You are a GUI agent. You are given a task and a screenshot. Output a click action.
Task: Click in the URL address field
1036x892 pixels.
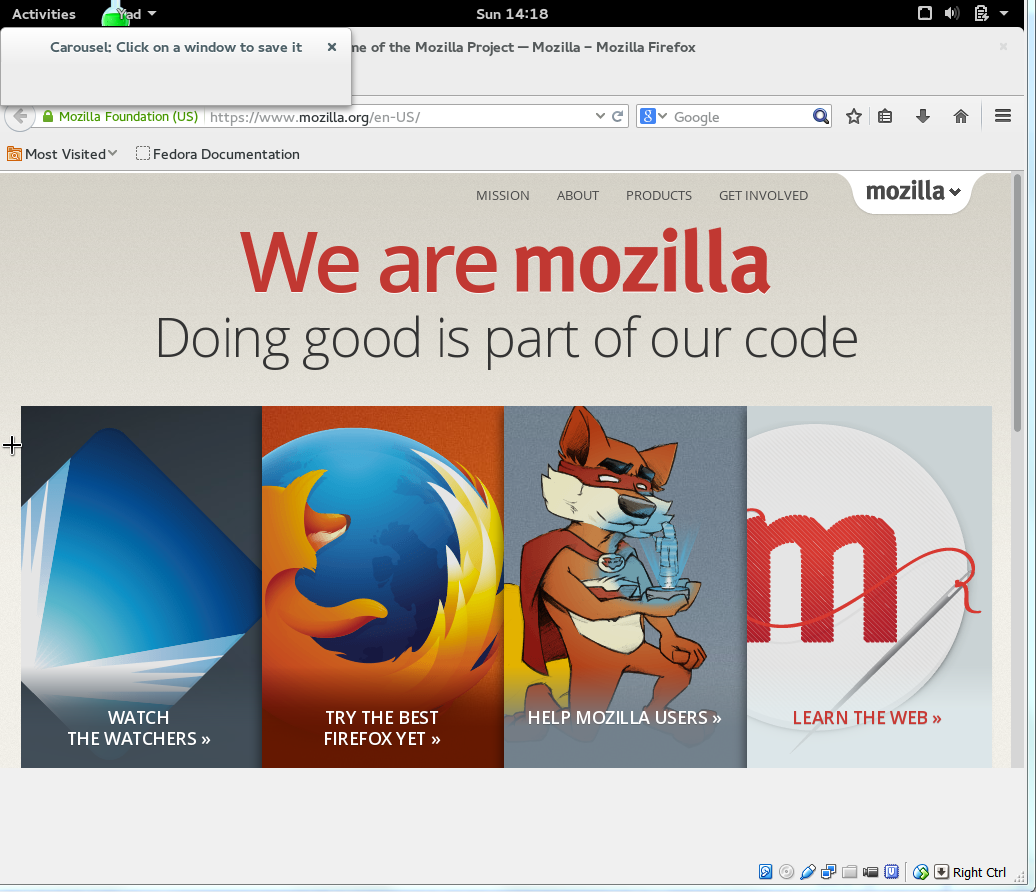tap(400, 117)
